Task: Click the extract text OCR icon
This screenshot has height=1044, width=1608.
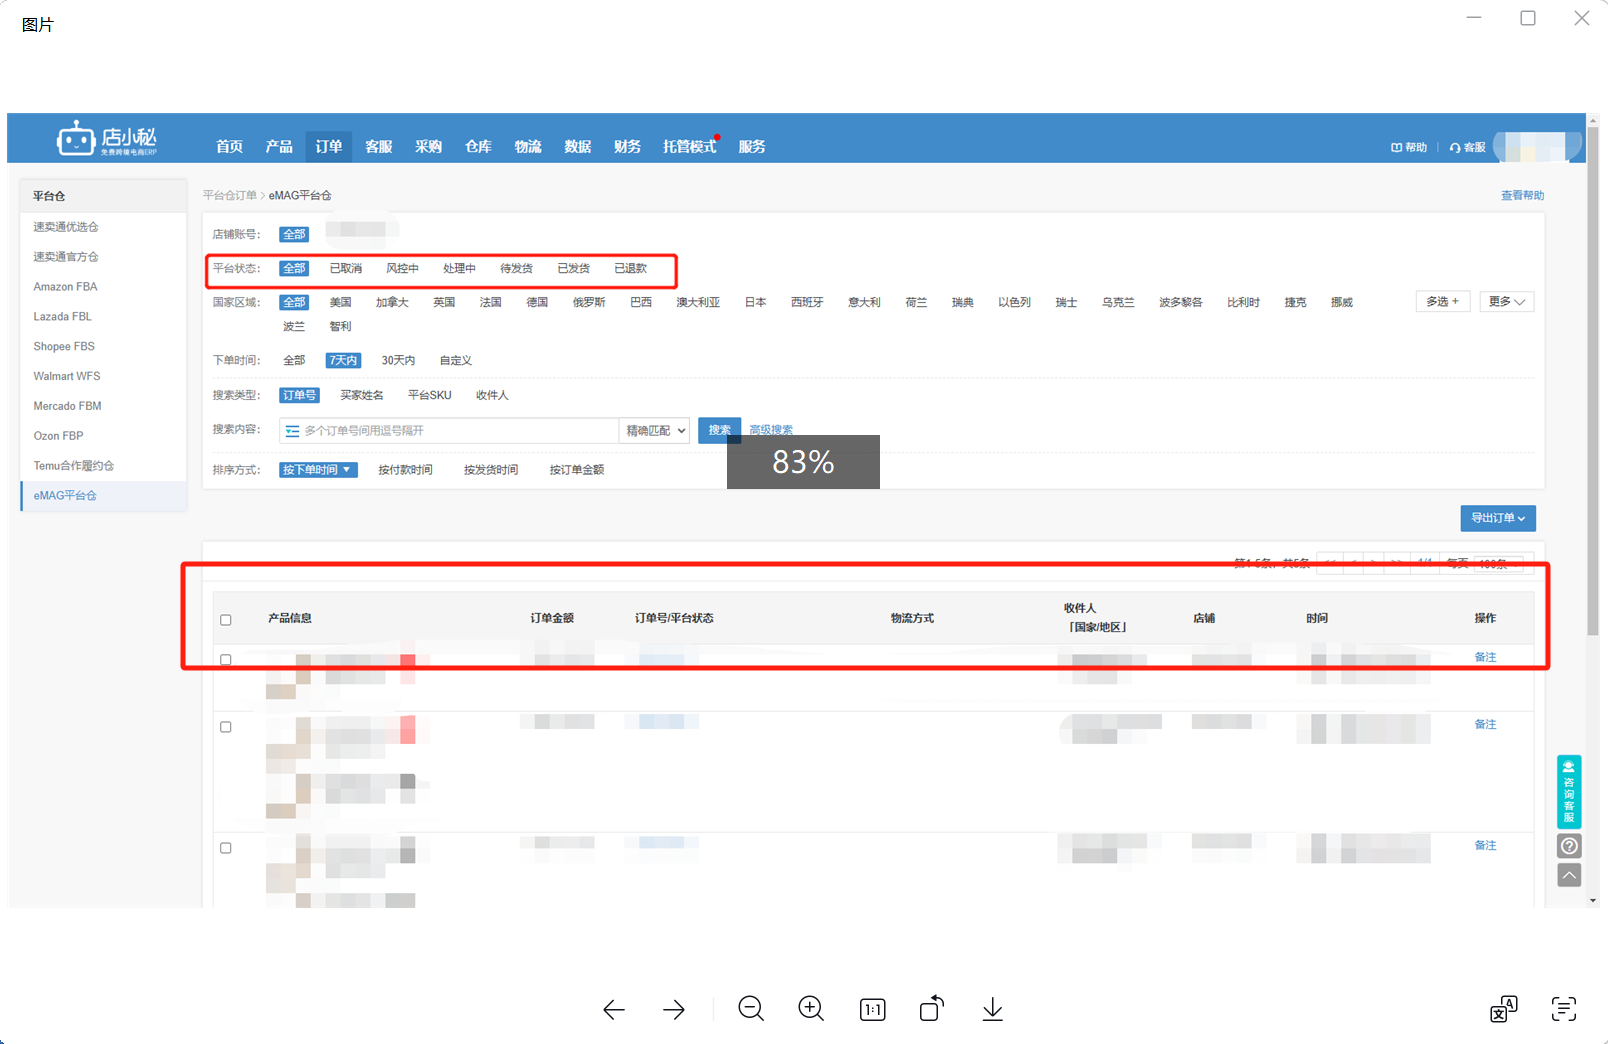Action: [1563, 1010]
